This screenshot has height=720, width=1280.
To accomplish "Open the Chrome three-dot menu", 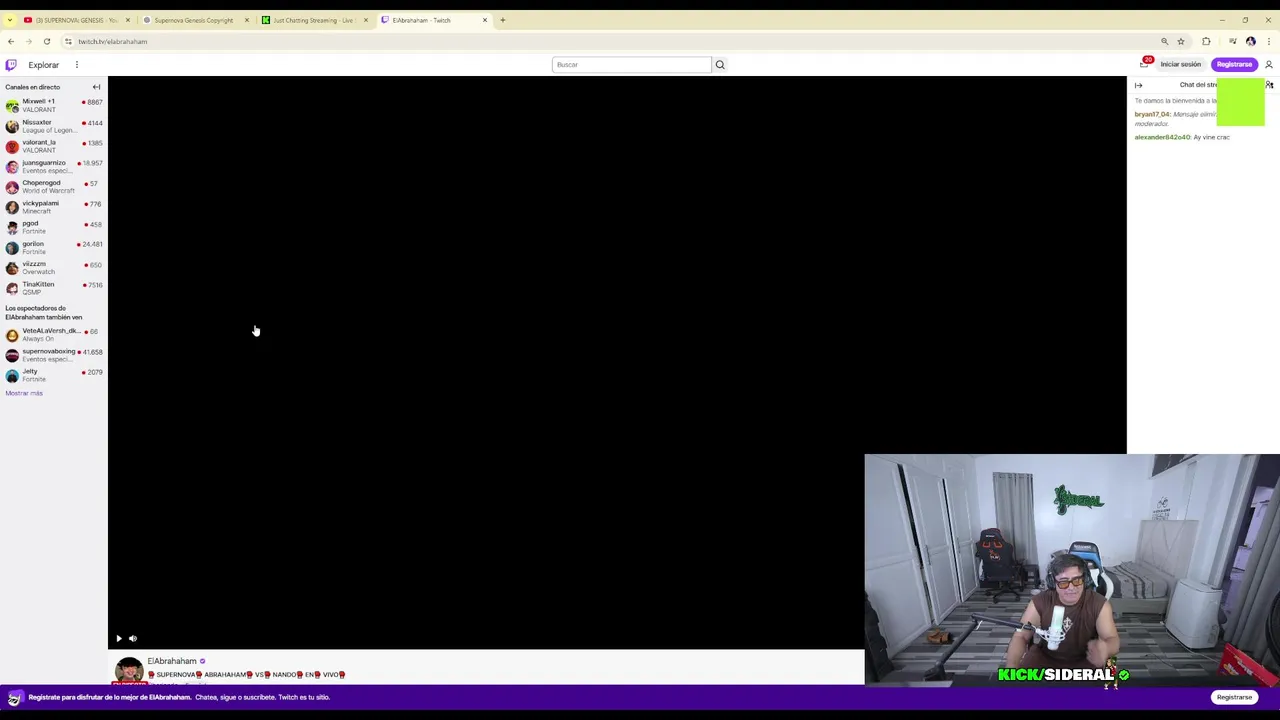I will coord(1269,41).
